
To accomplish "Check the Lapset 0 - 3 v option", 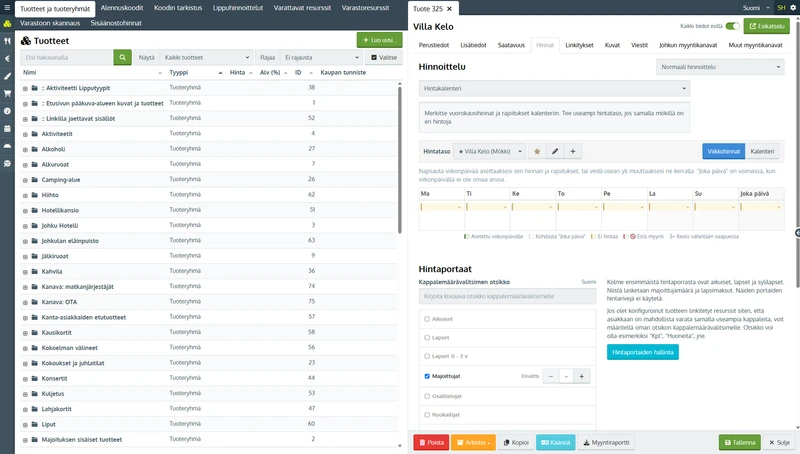I will [427, 356].
